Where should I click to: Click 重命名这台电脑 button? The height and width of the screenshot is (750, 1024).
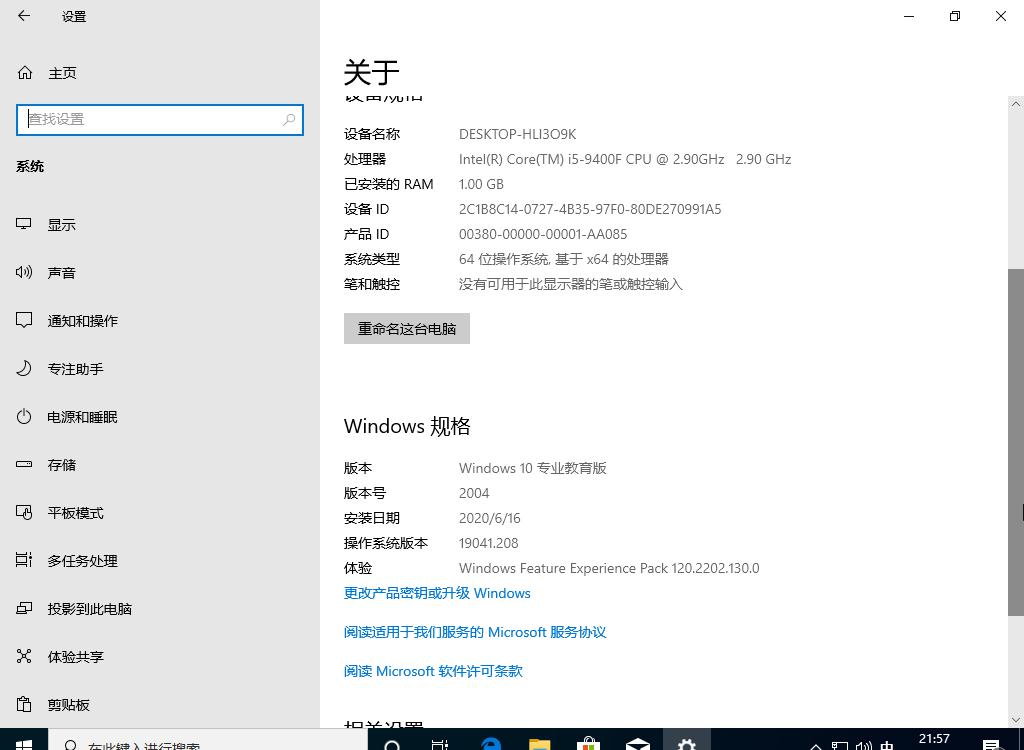point(407,329)
